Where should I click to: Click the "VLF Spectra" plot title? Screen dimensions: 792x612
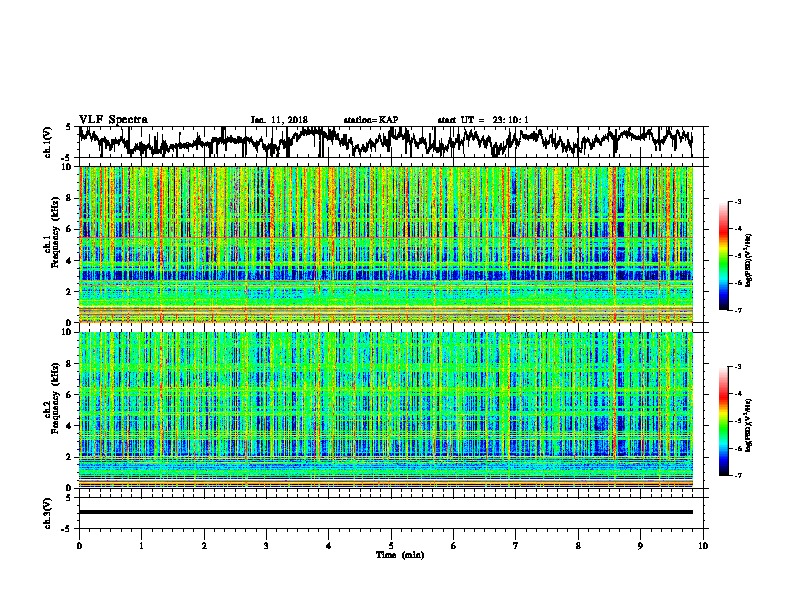pos(113,119)
